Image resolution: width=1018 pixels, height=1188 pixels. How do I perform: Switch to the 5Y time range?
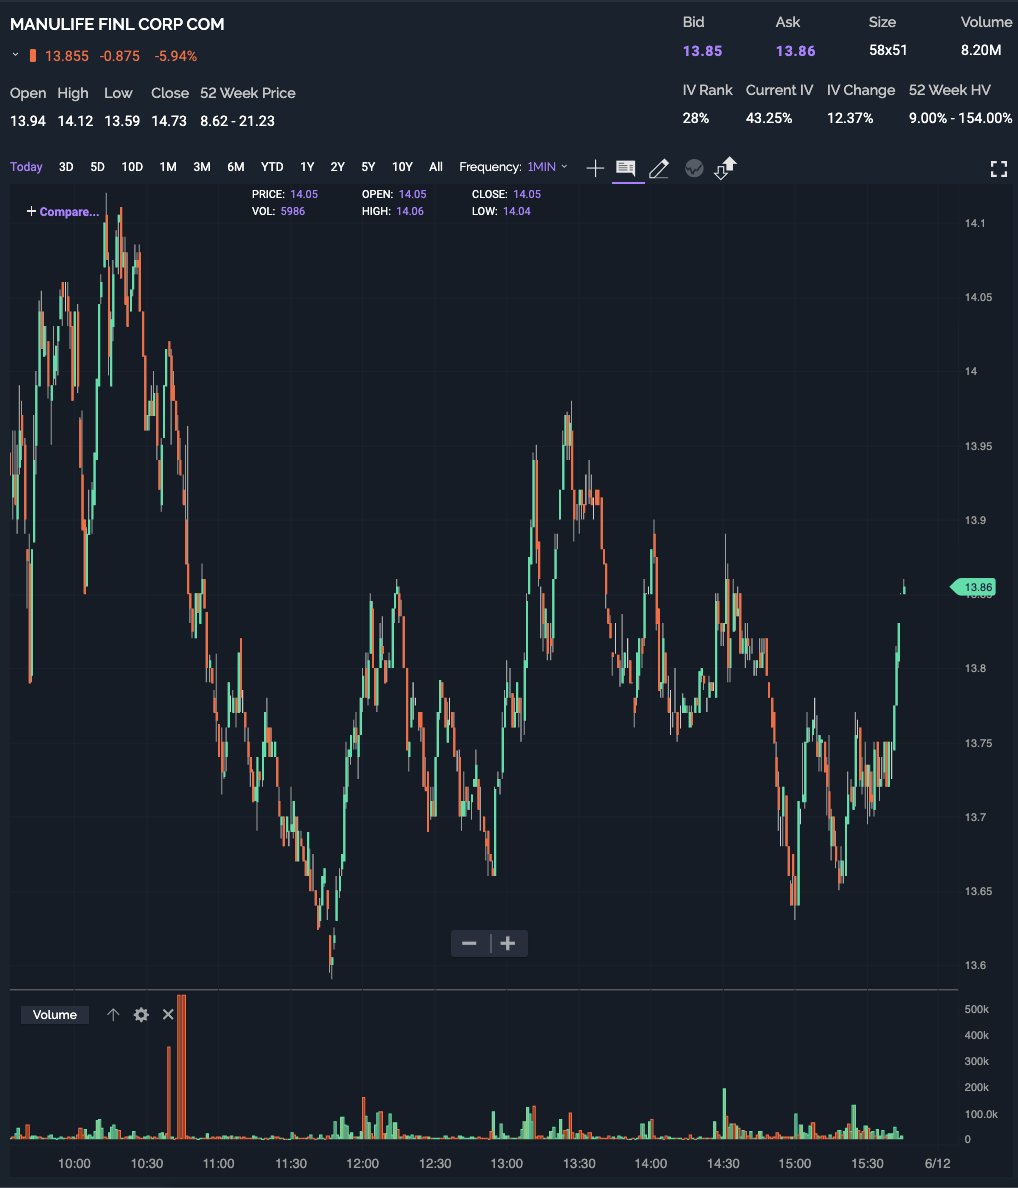pyautogui.click(x=368, y=167)
